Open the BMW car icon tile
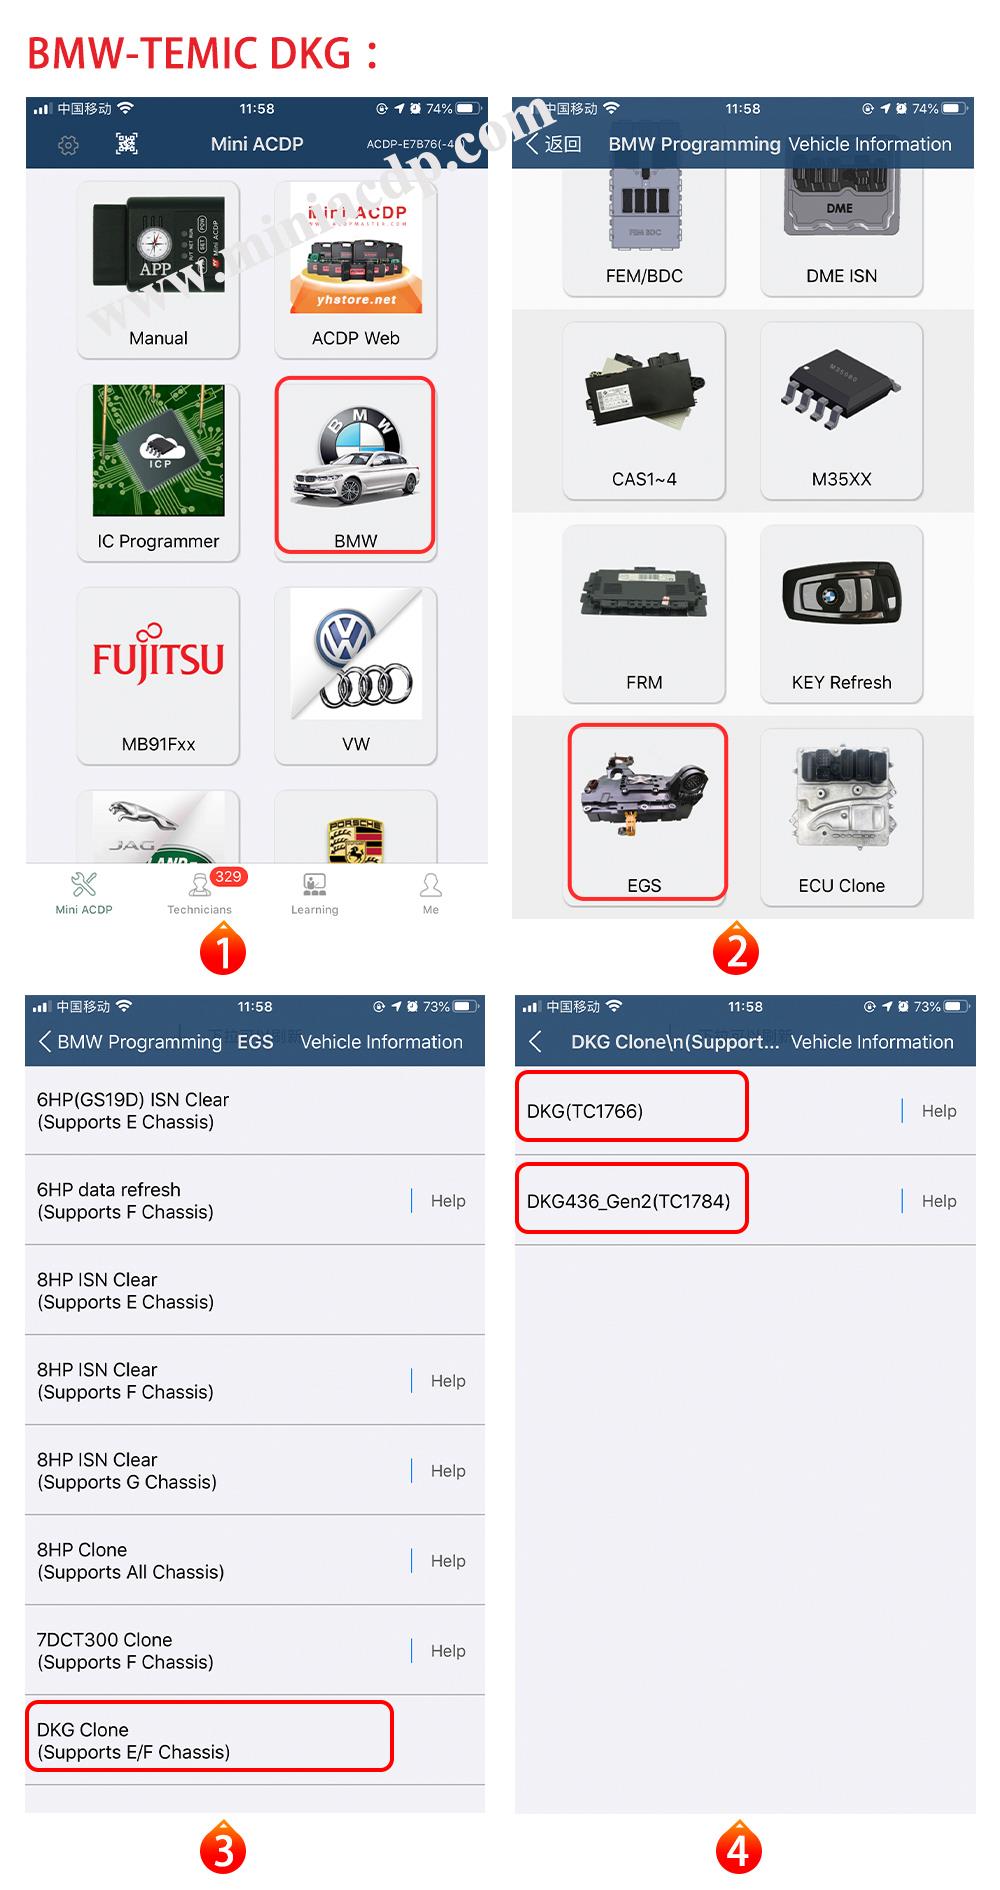 (355, 466)
